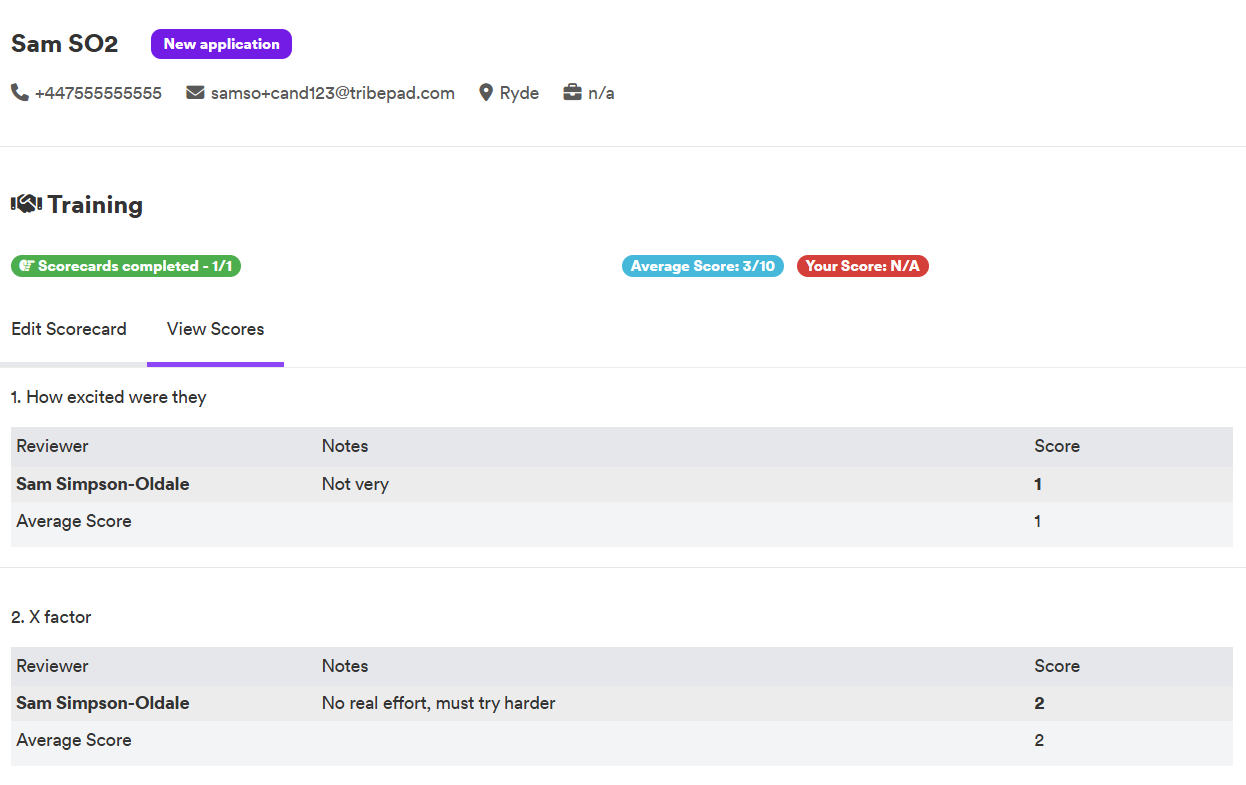Click Reviewer column header in How excited table
Image resolution: width=1246 pixels, height=785 pixels.
click(52, 446)
